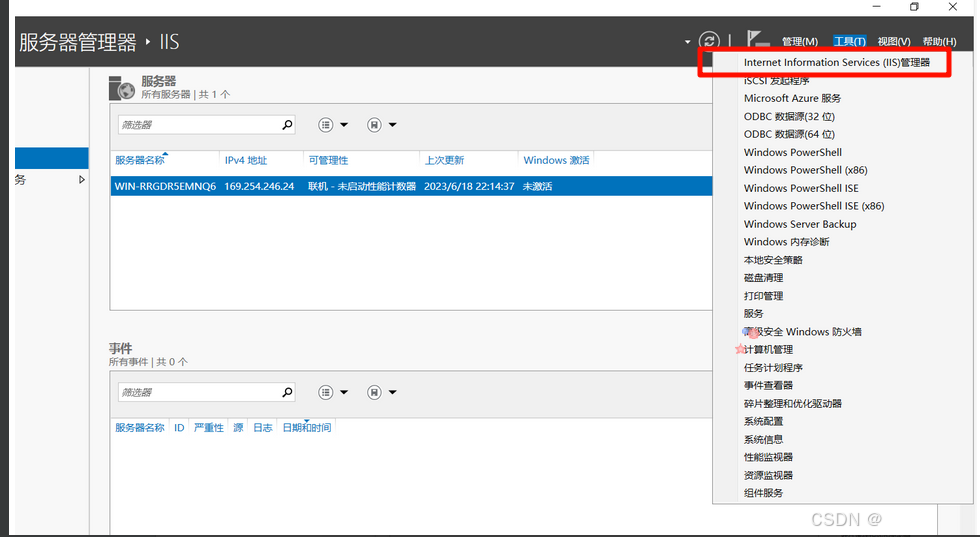Click IP address 169.254.246.24 cell

pos(259,186)
